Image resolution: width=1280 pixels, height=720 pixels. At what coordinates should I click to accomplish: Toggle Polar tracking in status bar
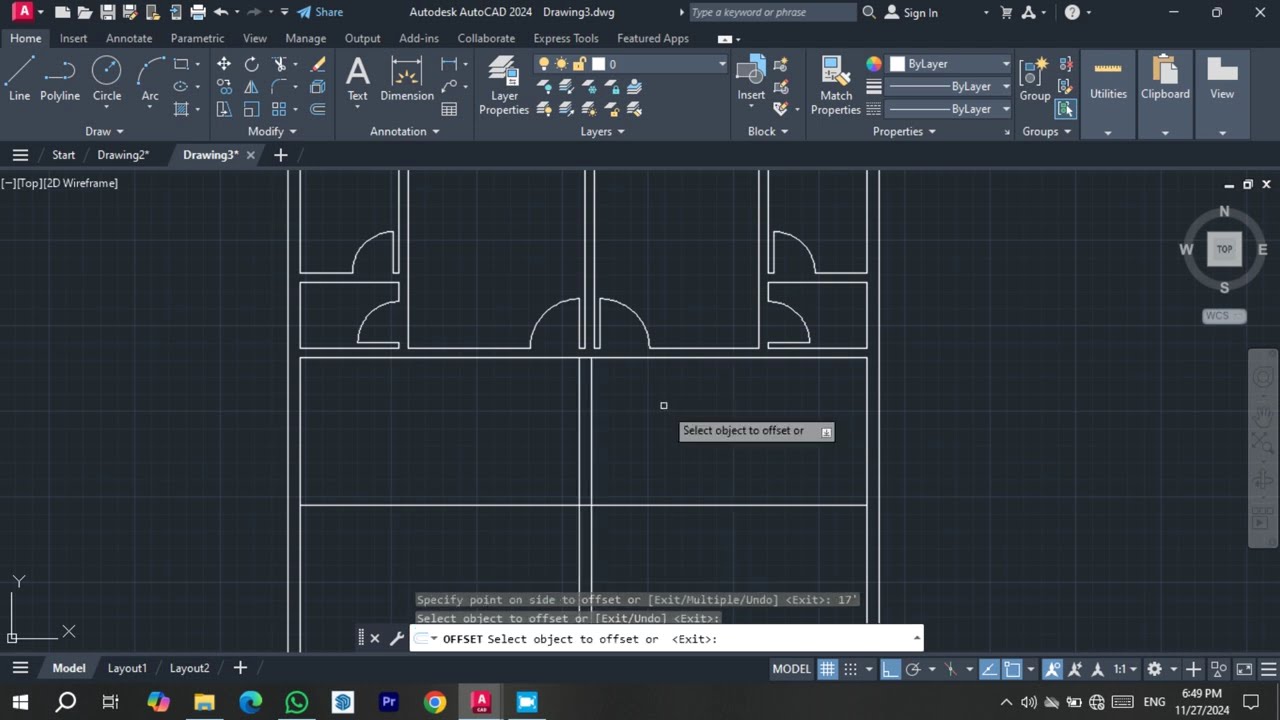913,669
